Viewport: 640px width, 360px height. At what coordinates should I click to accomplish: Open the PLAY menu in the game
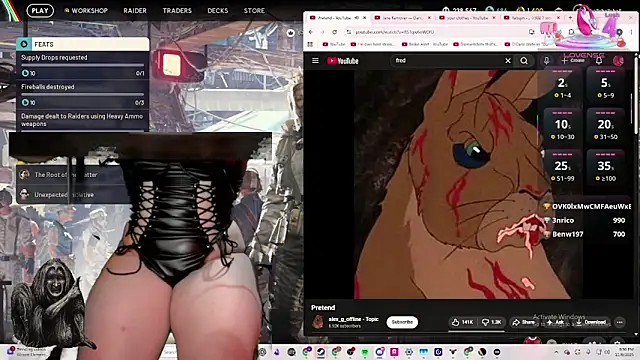[x=40, y=11]
